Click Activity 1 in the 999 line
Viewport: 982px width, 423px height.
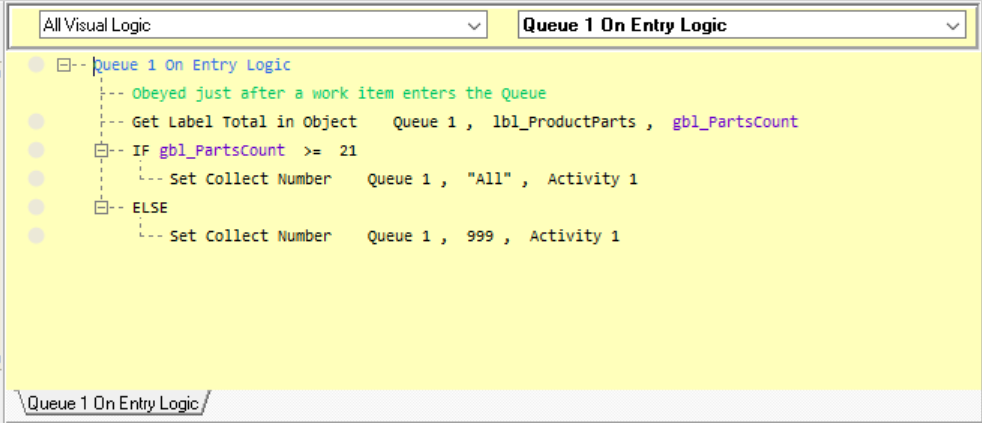tap(574, 236)
